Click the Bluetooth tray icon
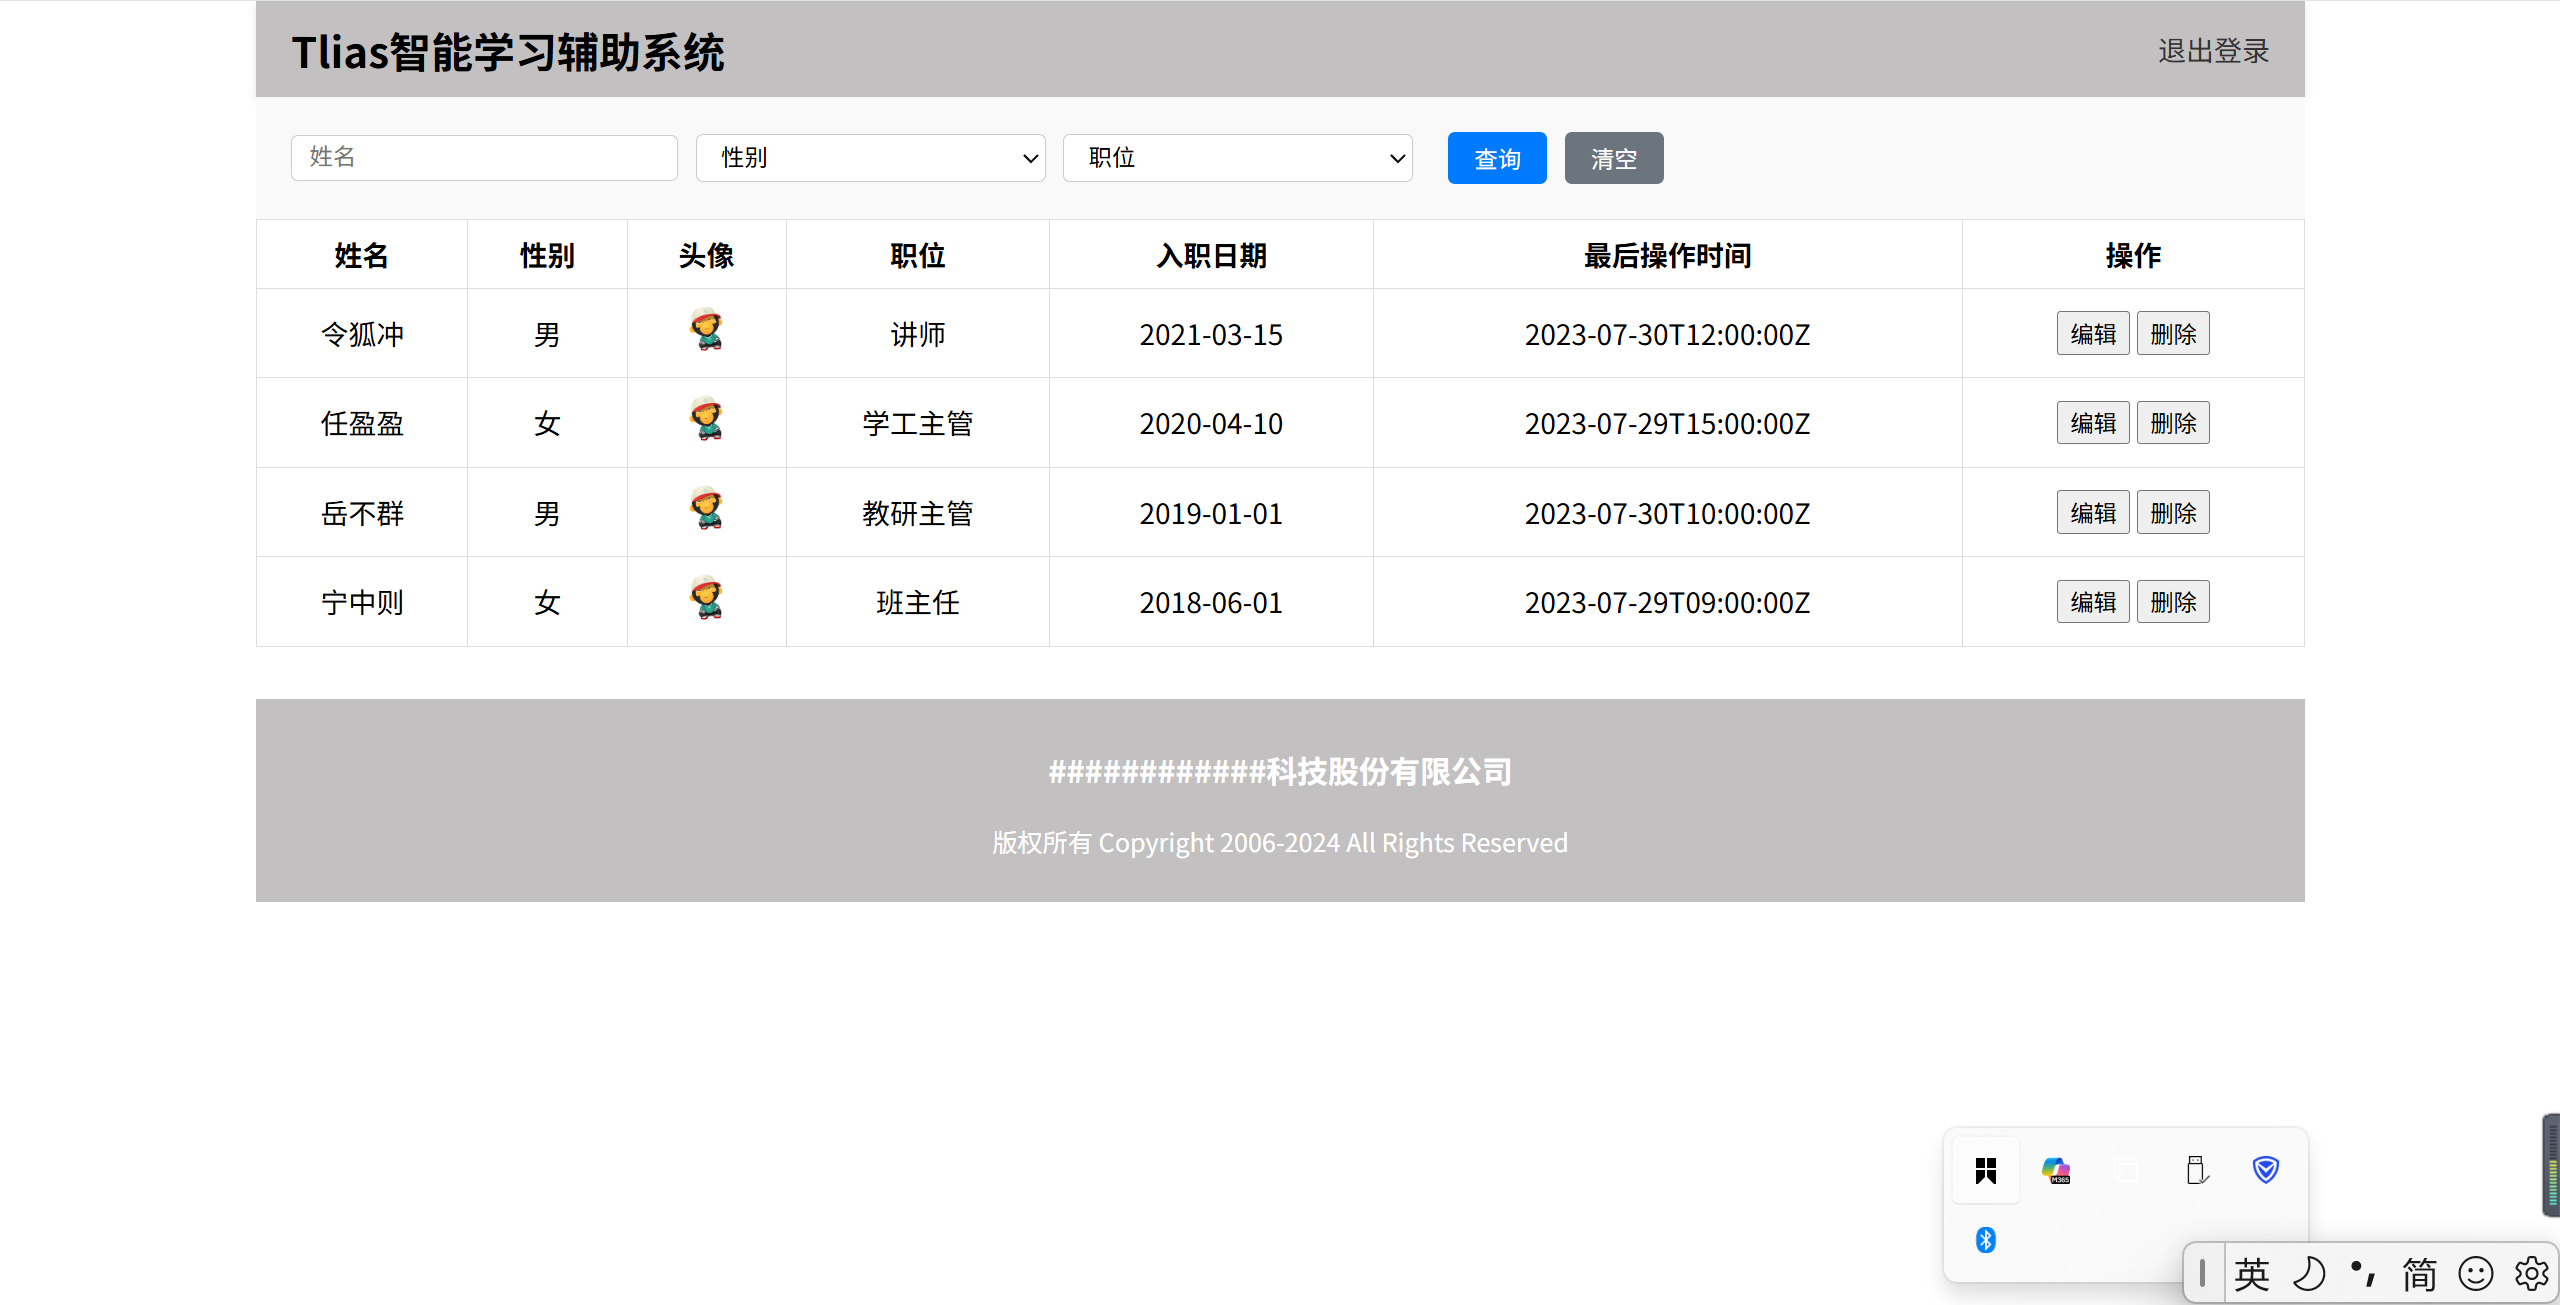Image resolution: width=2560 pixels, height=1305 pixels. click(x=1986, y=1240)
